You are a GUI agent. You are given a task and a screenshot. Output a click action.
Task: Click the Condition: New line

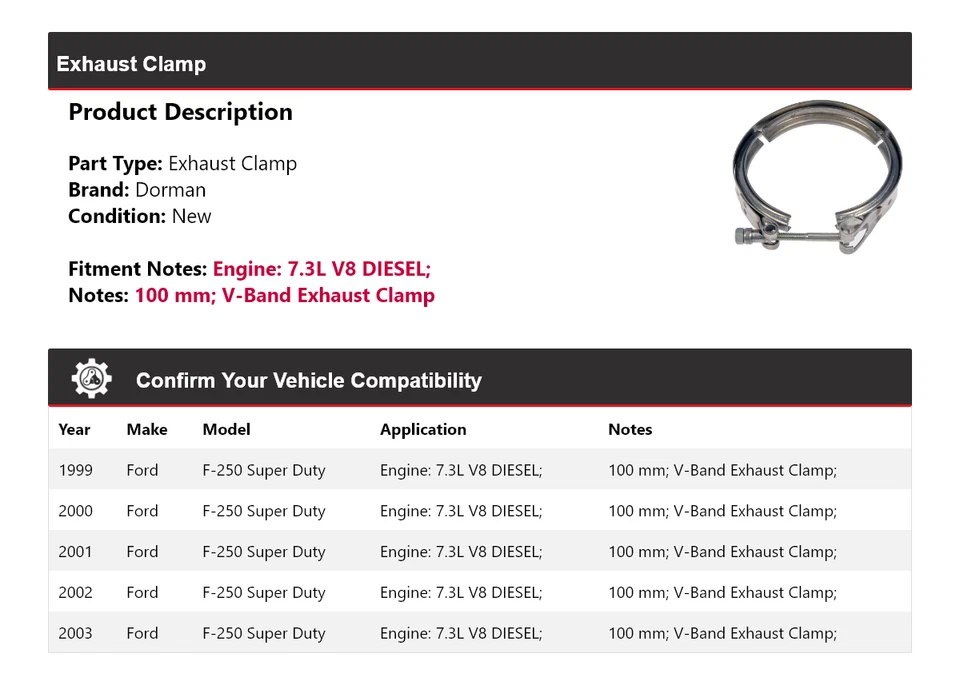140,216
